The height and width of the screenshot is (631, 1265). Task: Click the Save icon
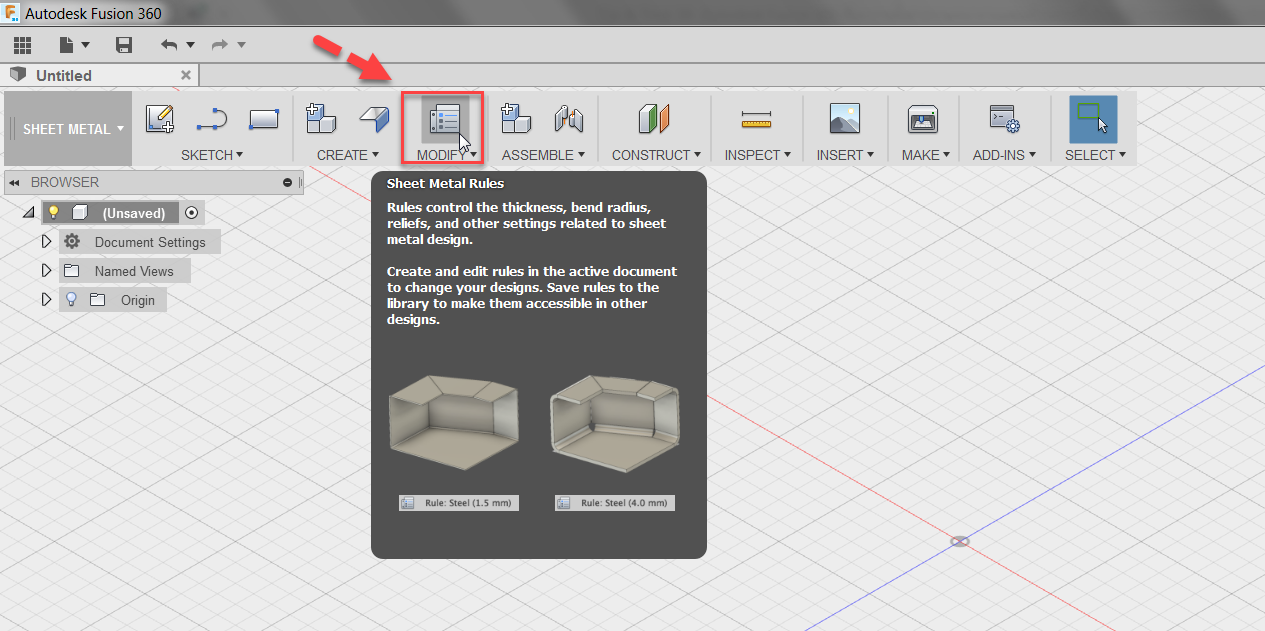[x=123, y=44]
